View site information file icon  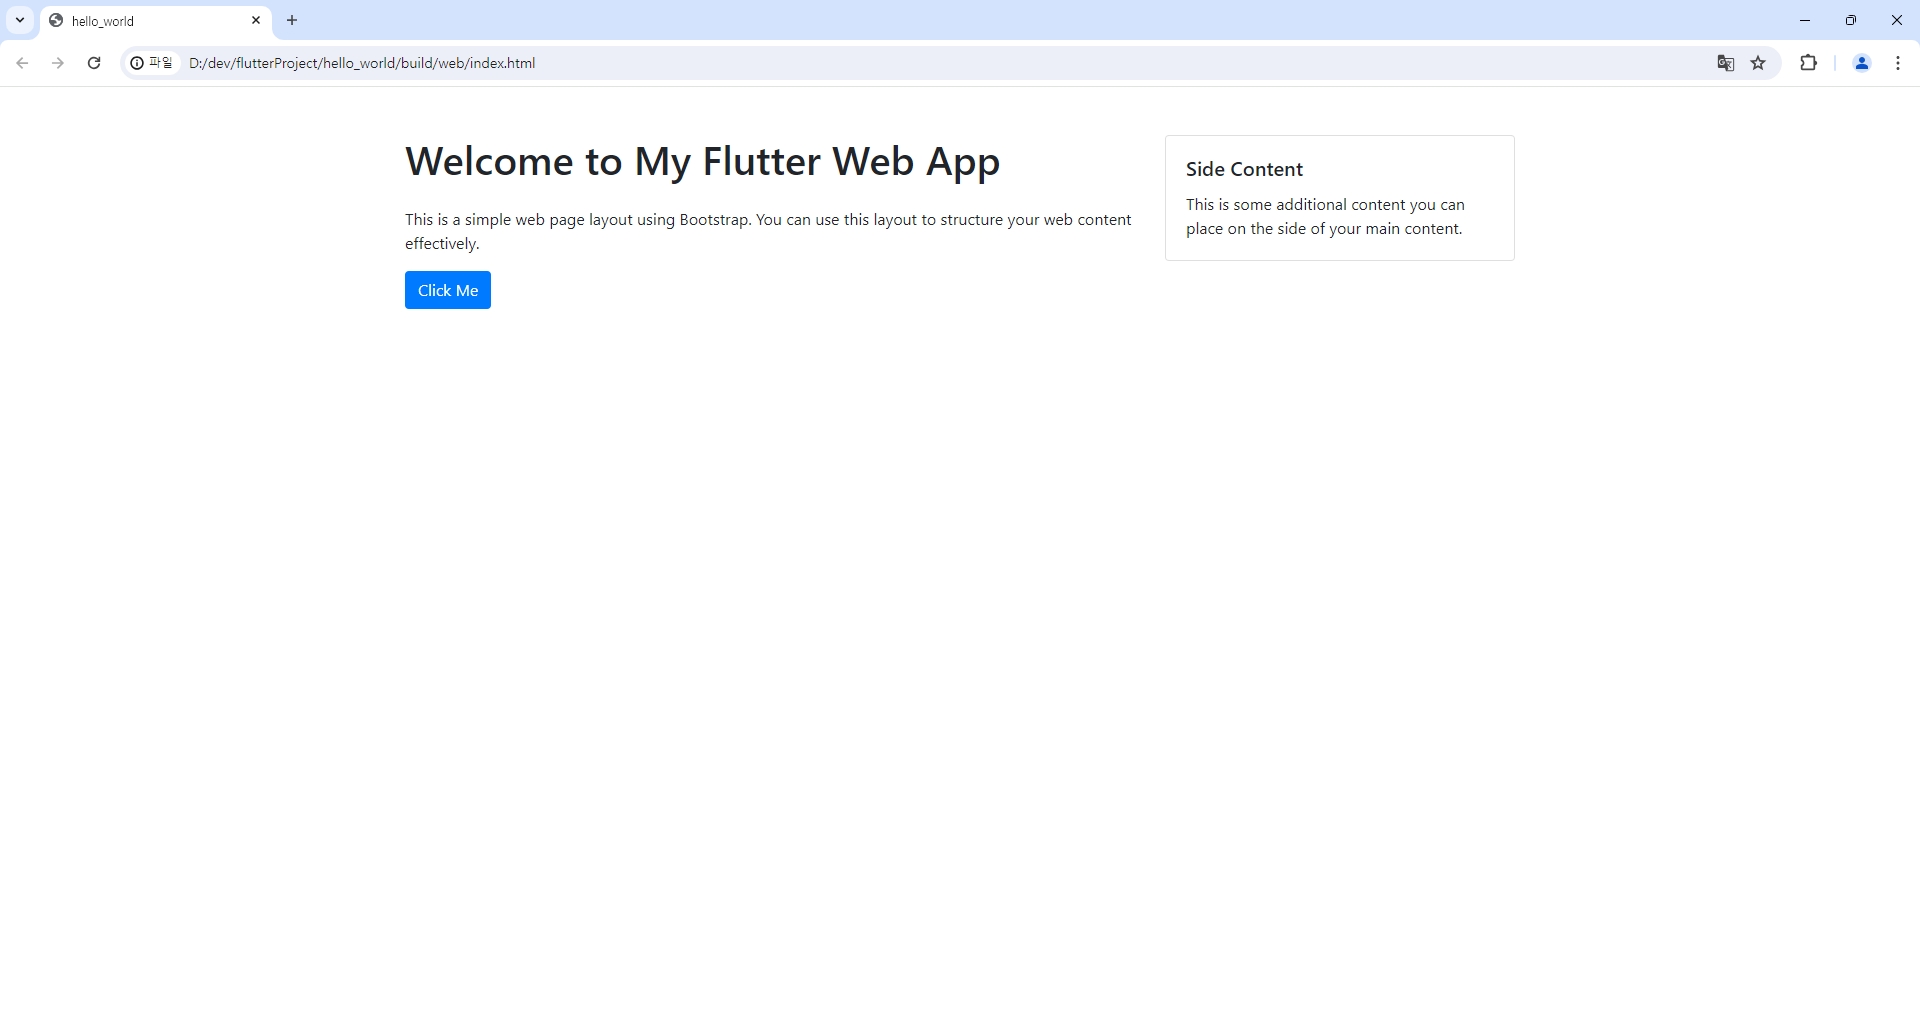click(x=152, y=63)
